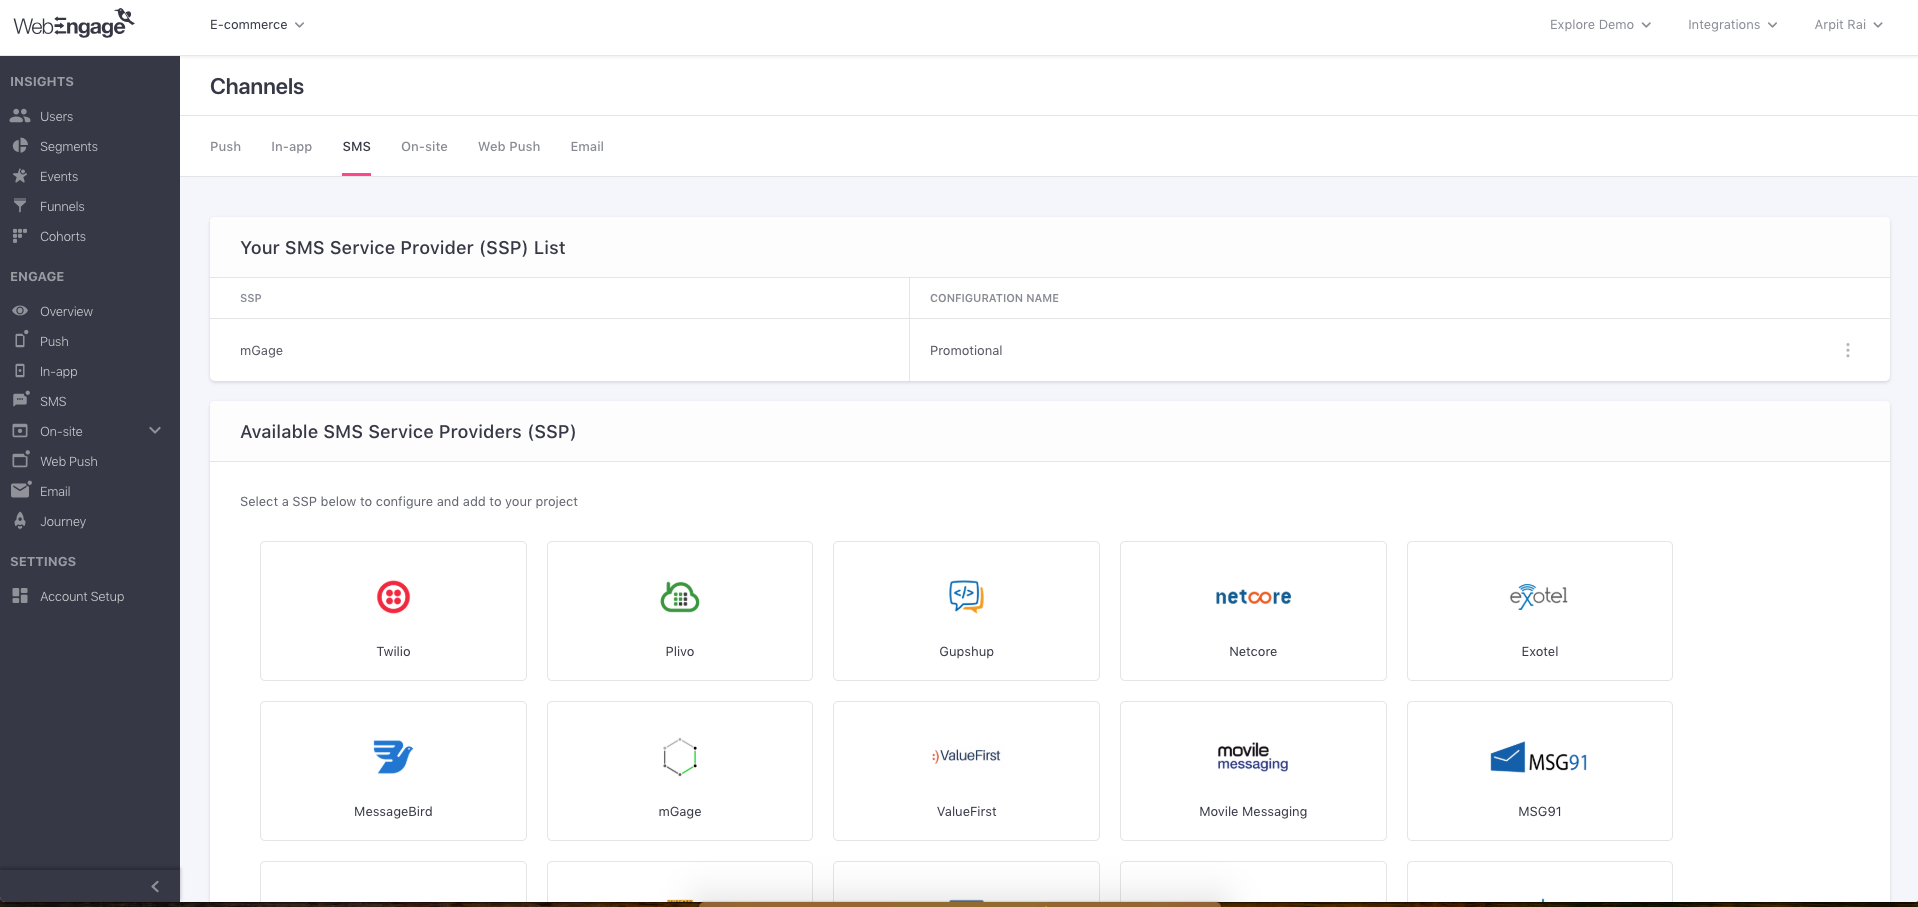The width and height of the screenshot is (1918, 907).
Task: Click the Funnels funnel icon
Action: (x=20, y=206)
